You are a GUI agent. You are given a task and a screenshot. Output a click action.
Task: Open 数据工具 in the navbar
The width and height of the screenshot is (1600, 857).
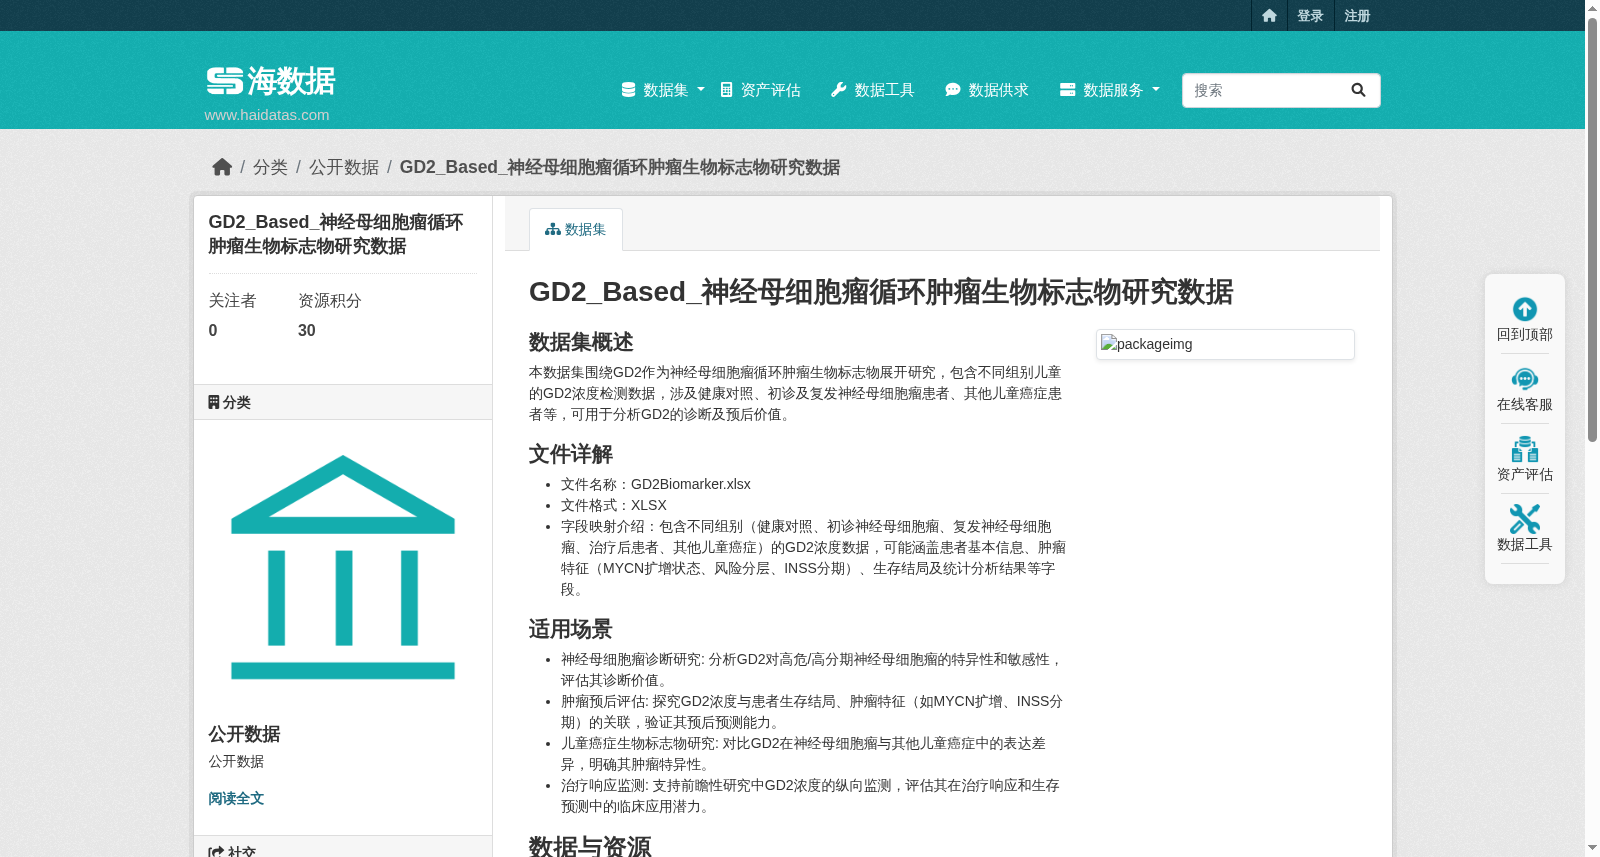tap(873, 90)
